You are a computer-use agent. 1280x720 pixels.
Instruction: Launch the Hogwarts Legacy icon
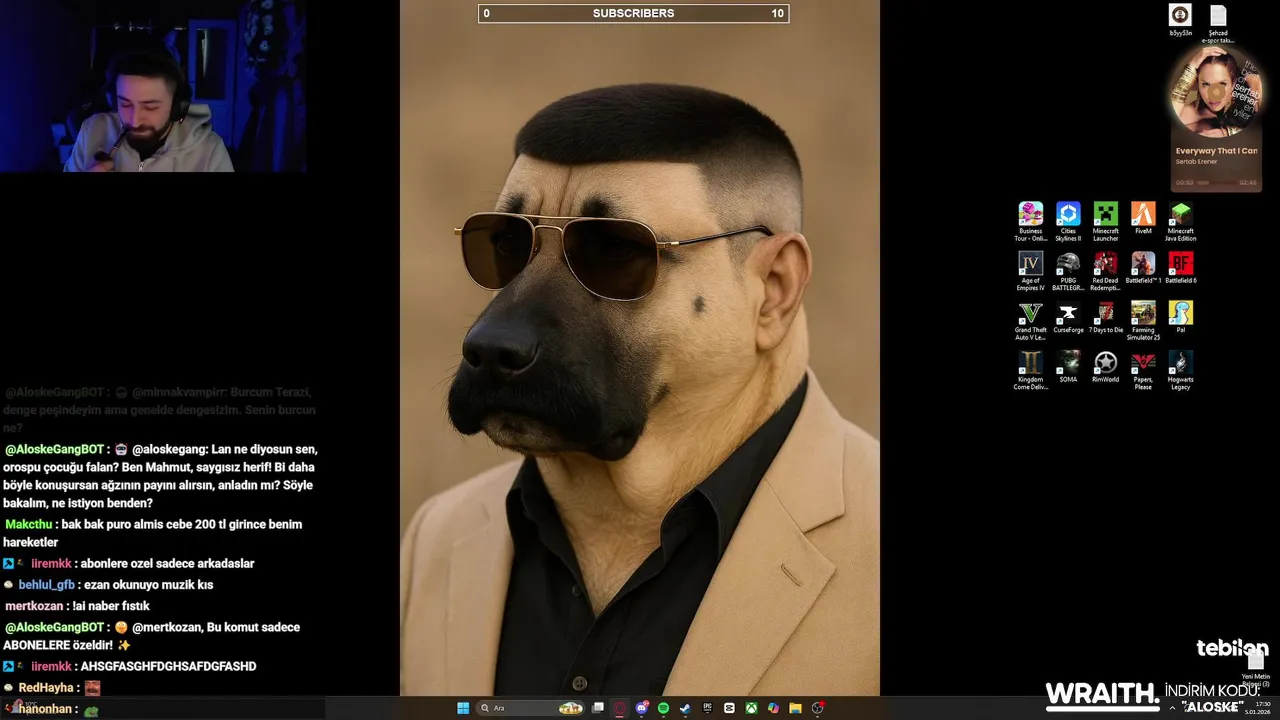pos(1181,370)
